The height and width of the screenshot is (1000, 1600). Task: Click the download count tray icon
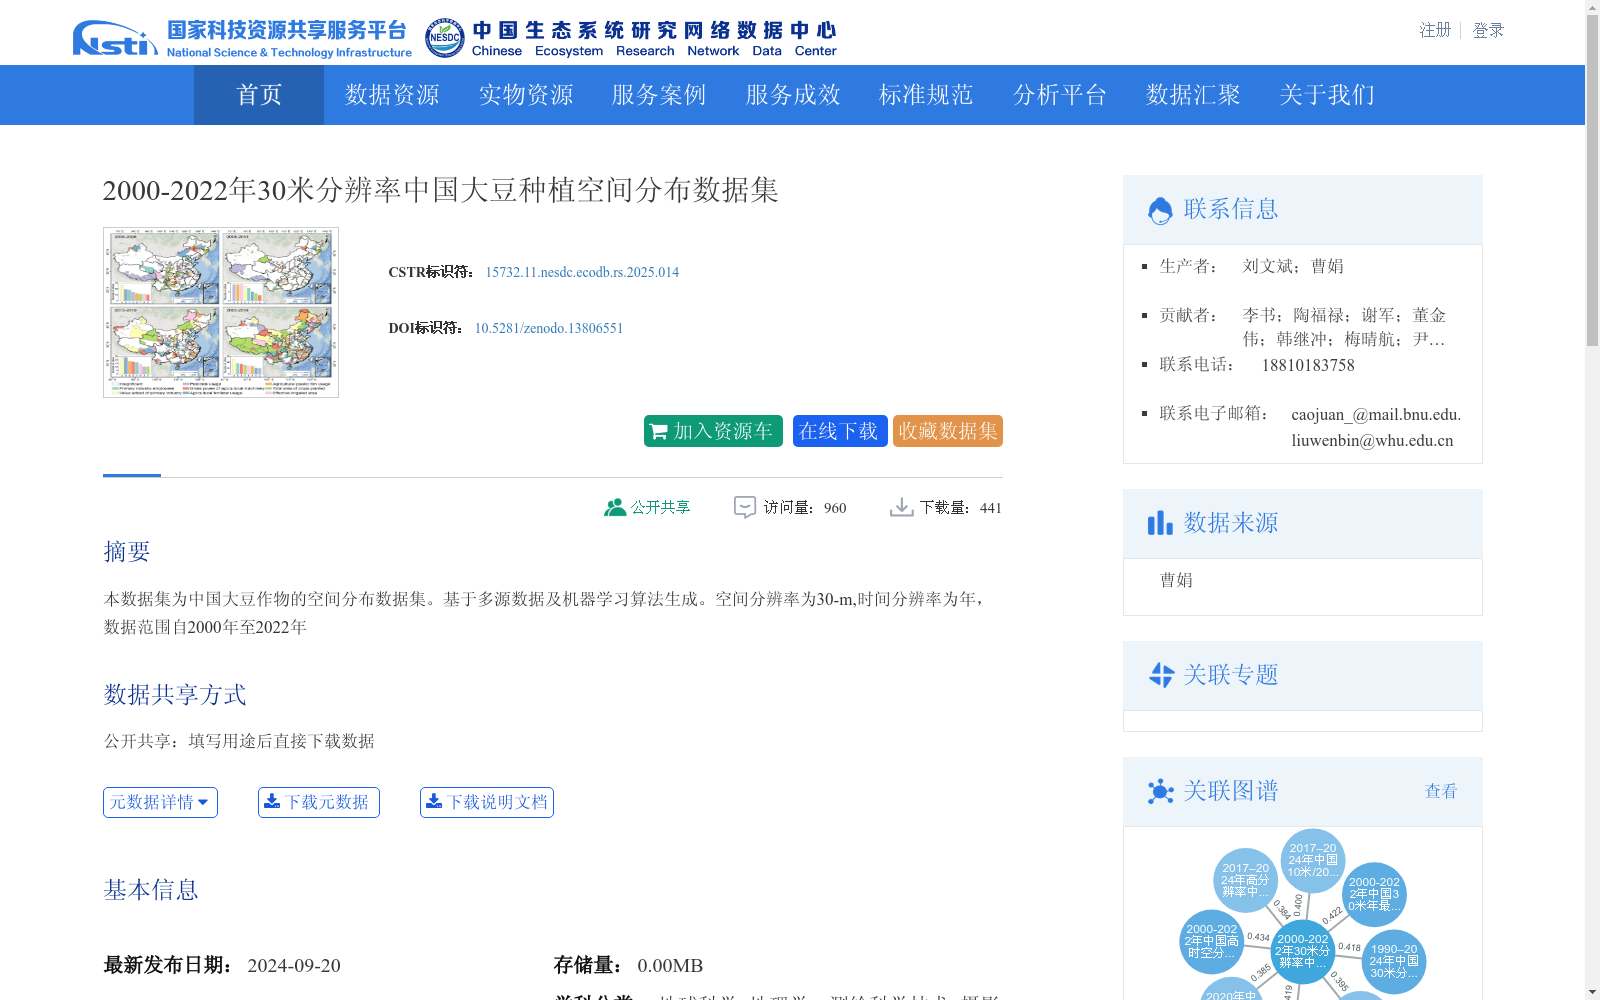point(902,507)
